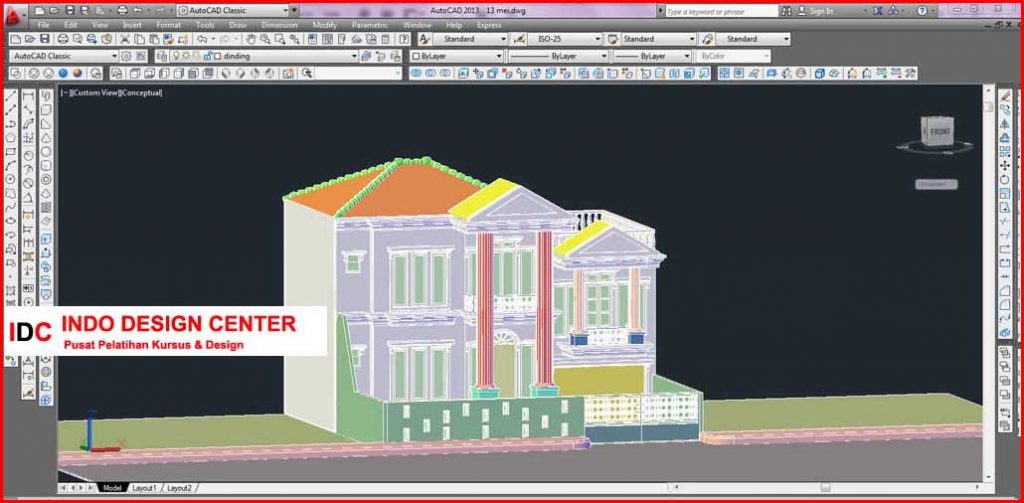Open the File menu
The height and width of the screenshot is (503, 1024).
[x=43, y=25]
